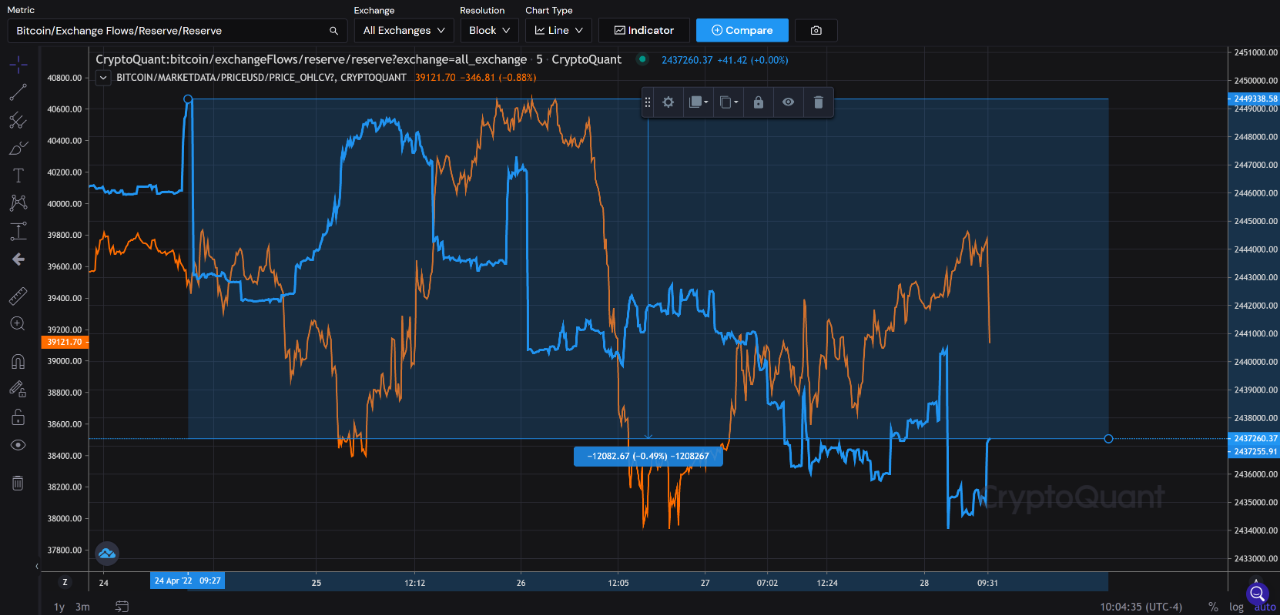Click the 24 Apr '22 09:27 time label
This screenshot has height=615, width=1280.
[x=188, y=579]
